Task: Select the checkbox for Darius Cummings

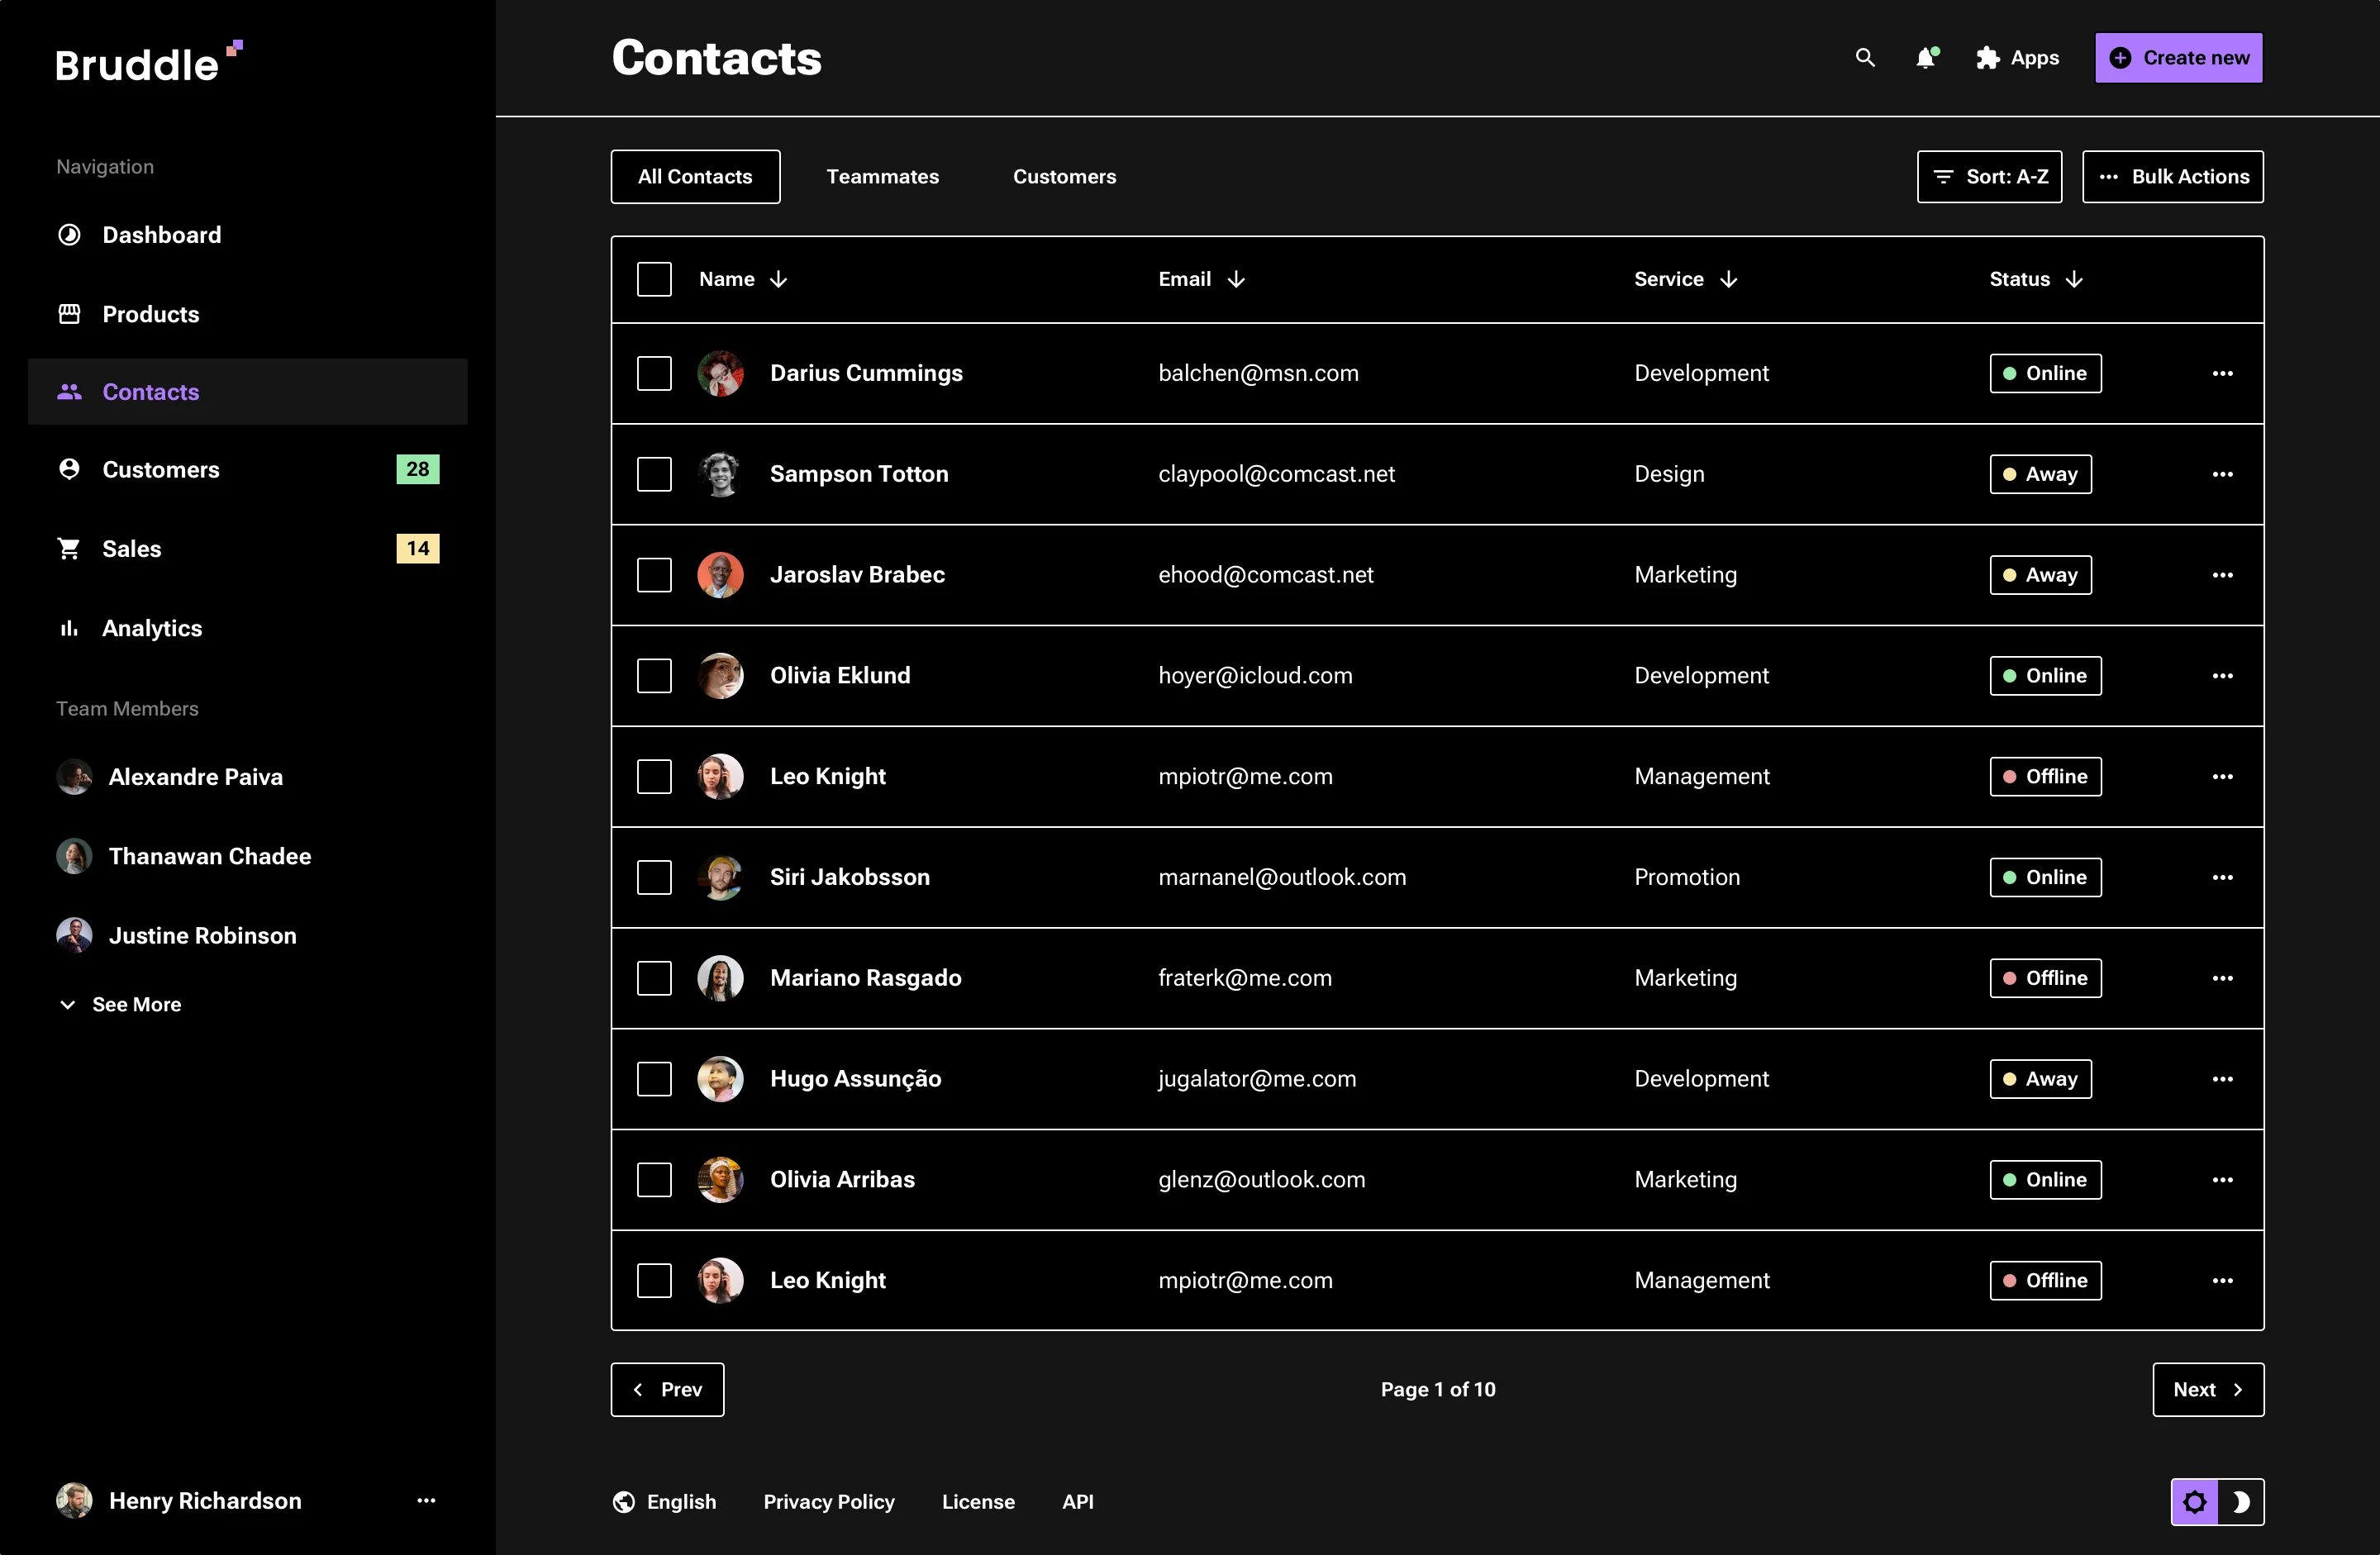Action: [654, 373]
